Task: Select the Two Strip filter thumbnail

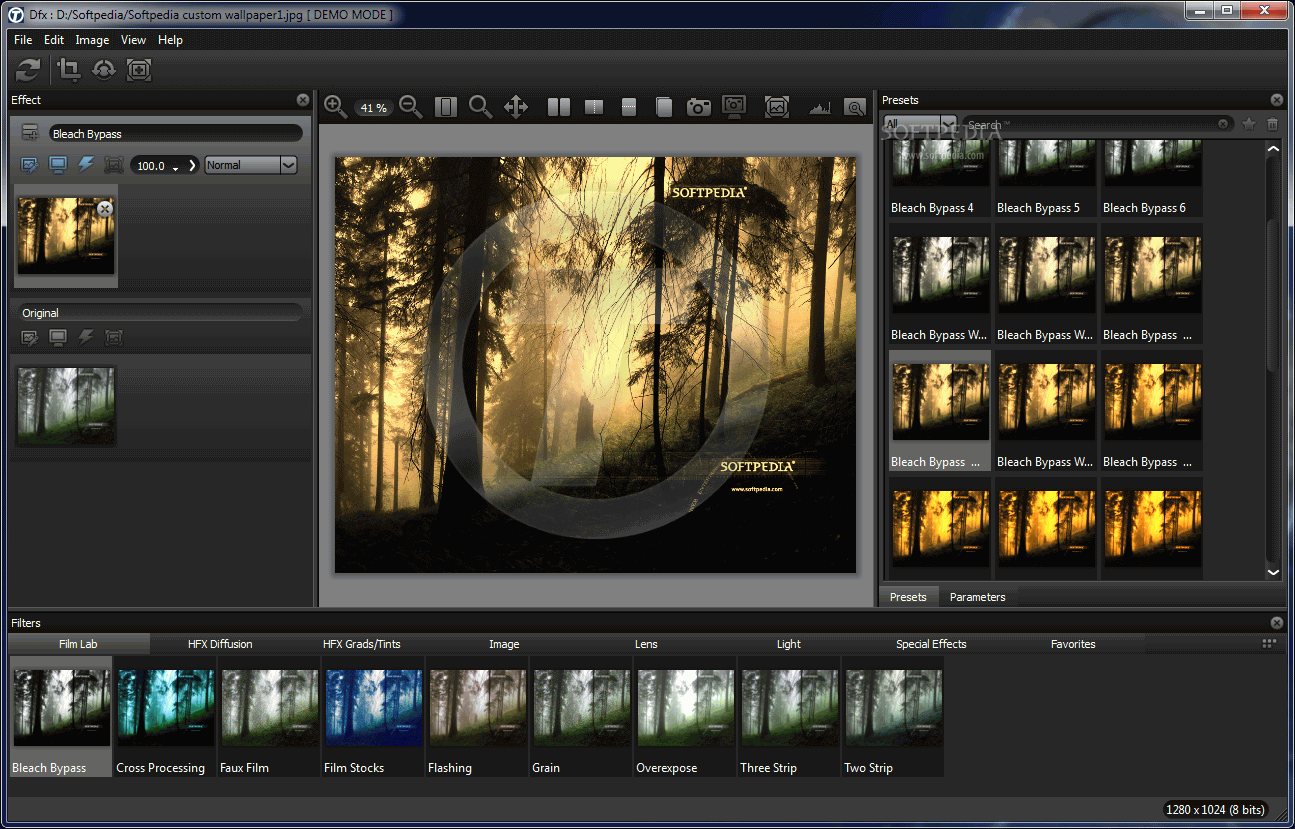Action: coord(893,717)
